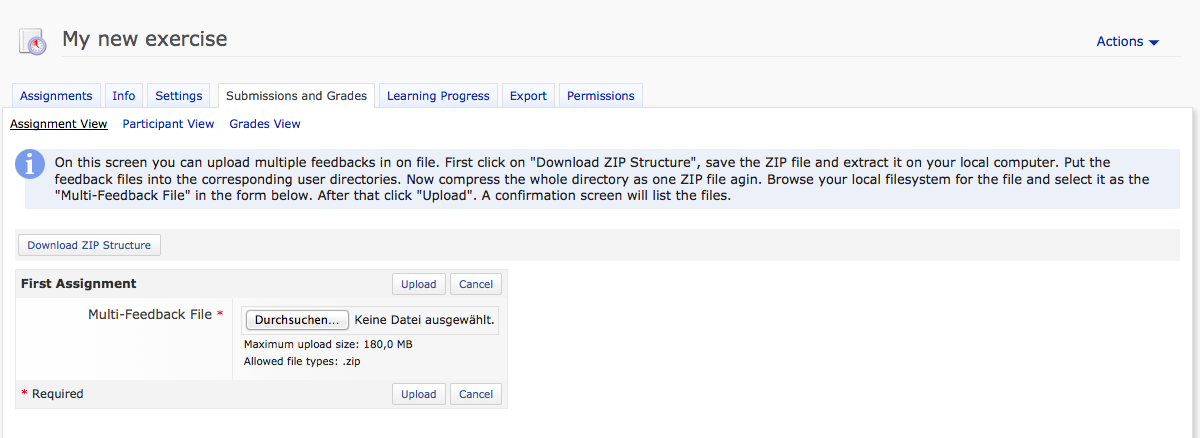This screenshot has width=1200, height=438.
Task: Click the blue info icon
Action: (x=31, y=164)
